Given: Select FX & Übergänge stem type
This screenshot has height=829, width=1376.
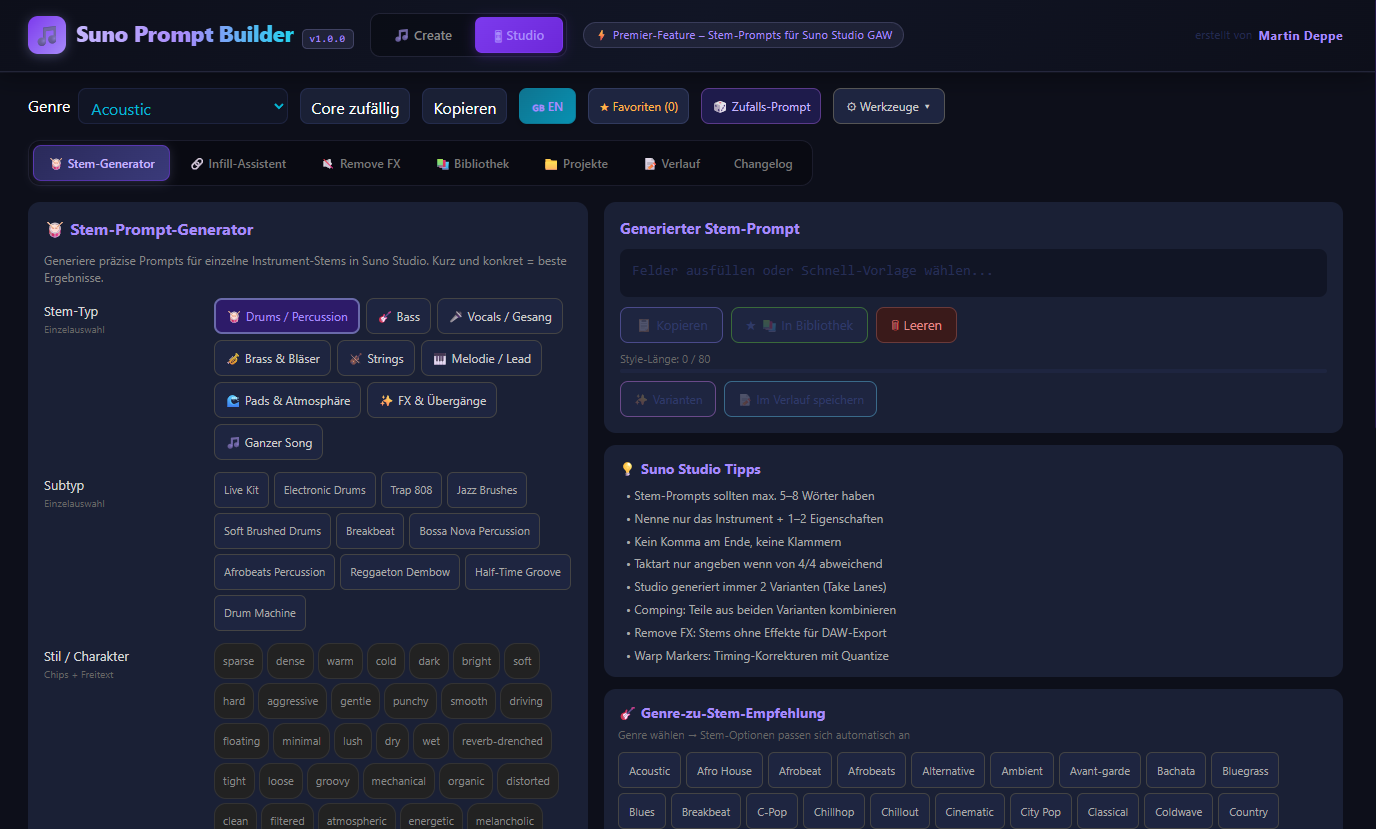Looking at the screenshot, I should click(432, 400).
